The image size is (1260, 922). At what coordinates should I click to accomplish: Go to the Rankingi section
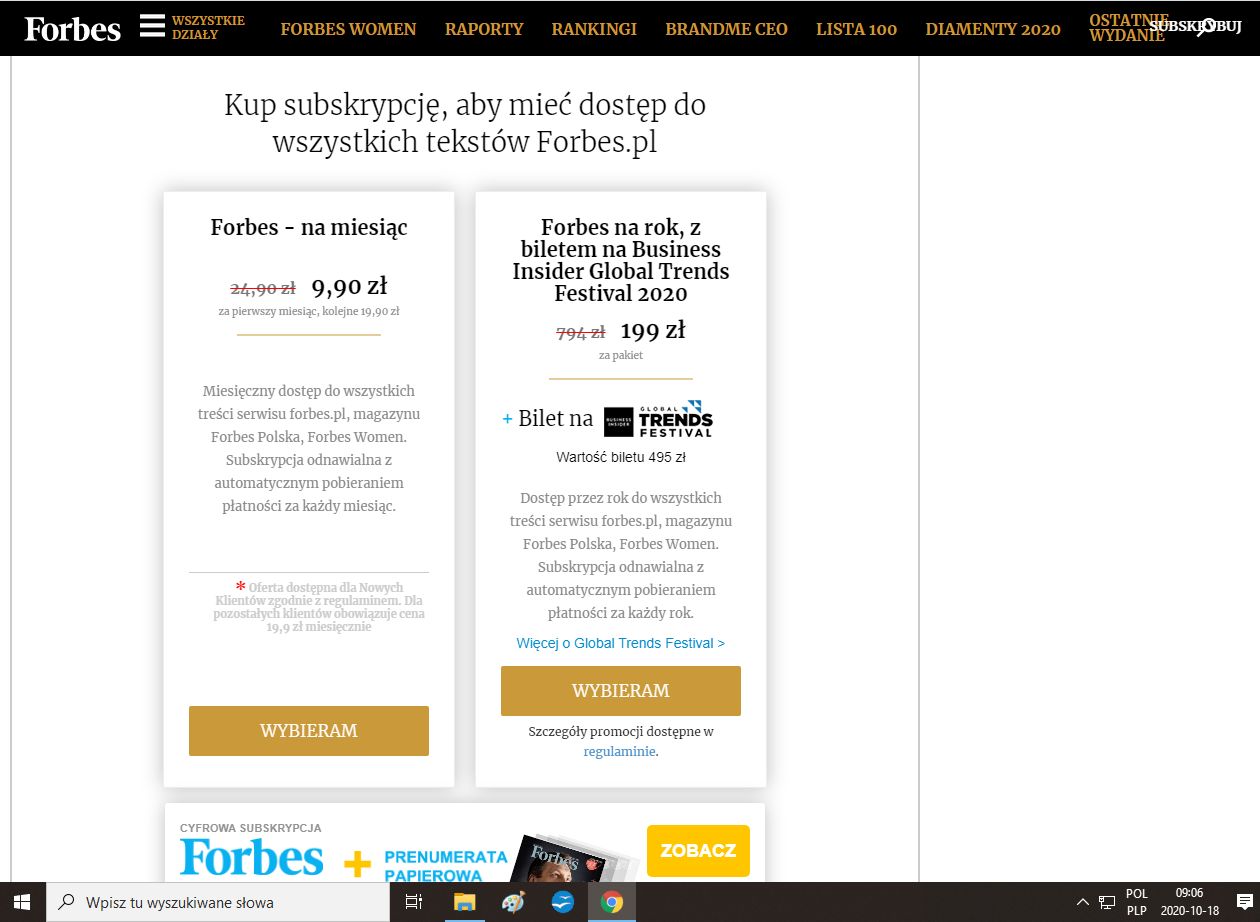594,29
